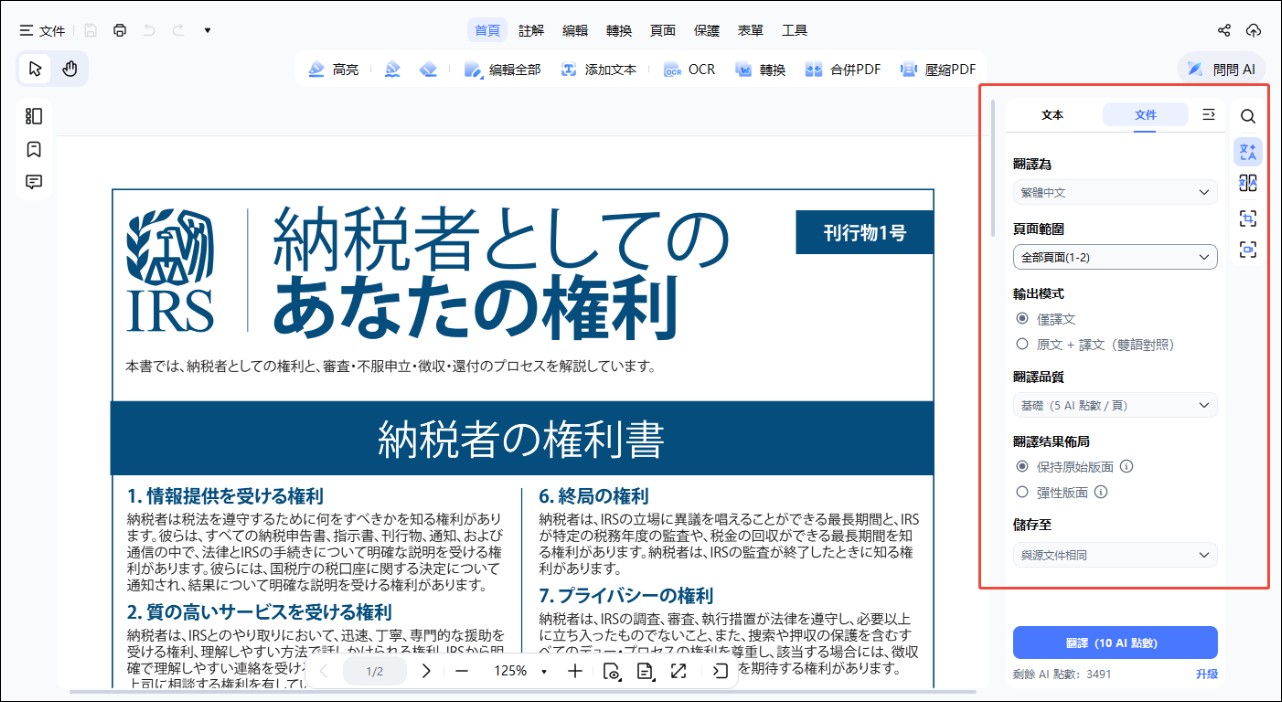1282x702 pixels.
Task: Click the 轉換 toolbar button
Action: tap(761, 70)
